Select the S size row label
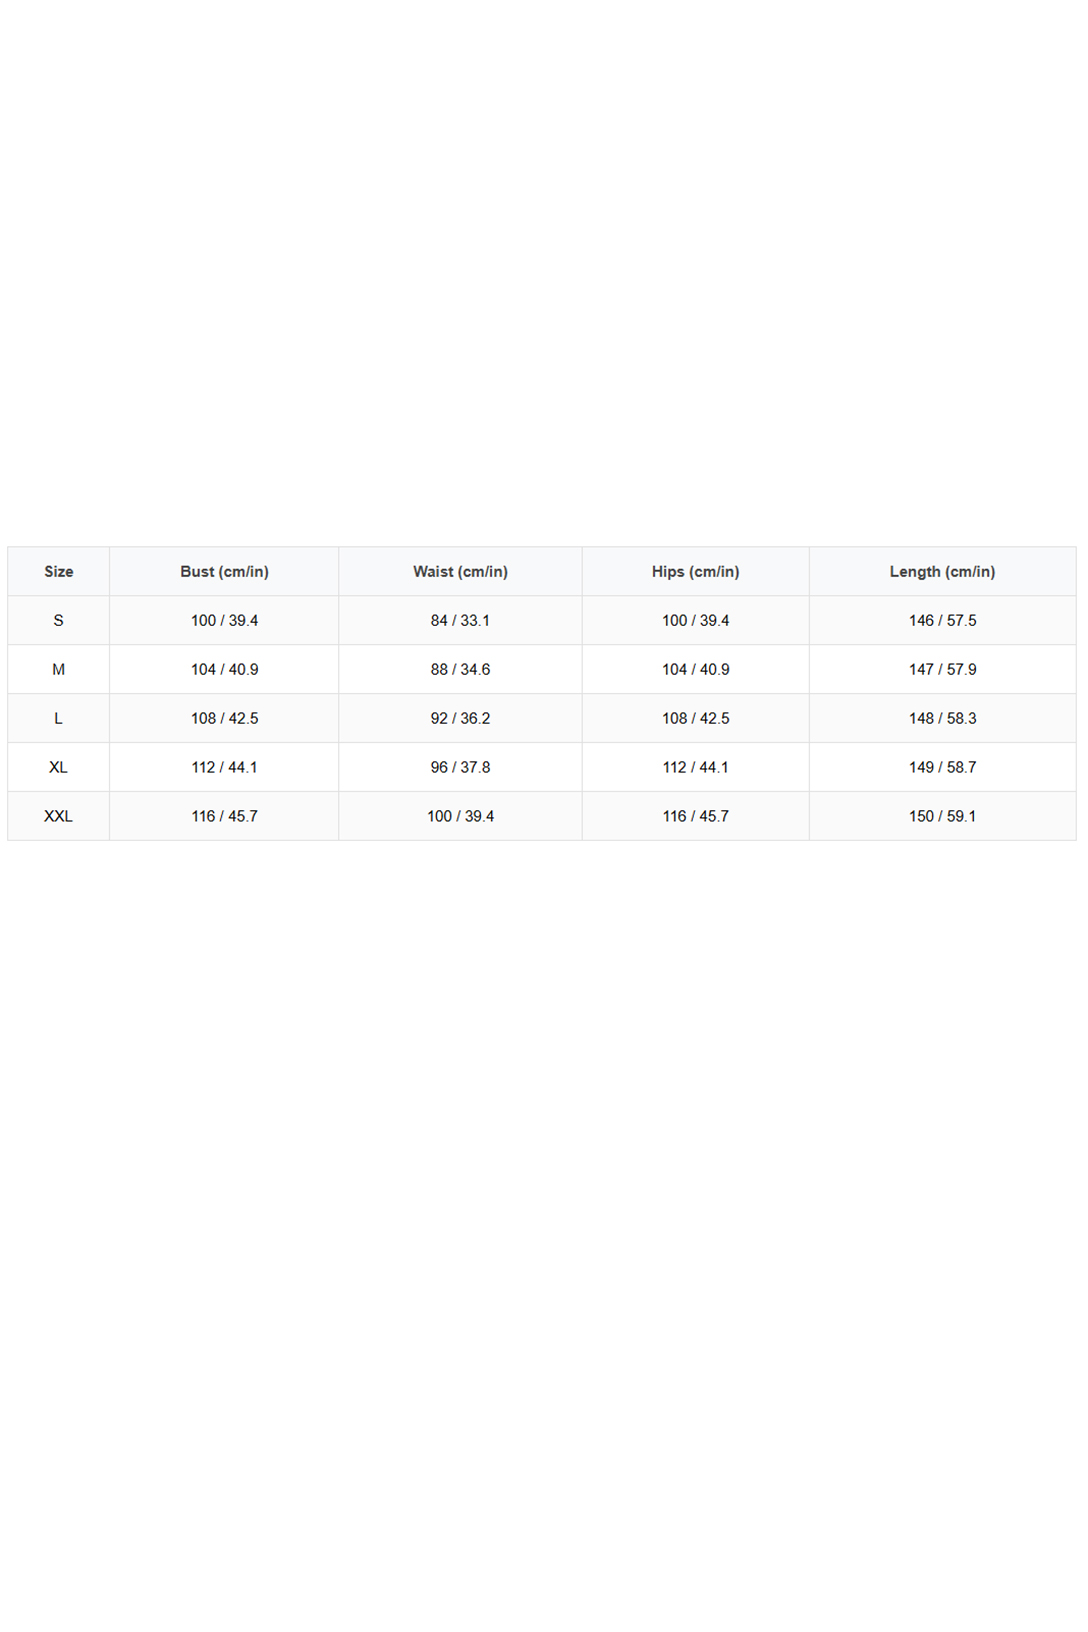This screenshot has width=1088, height=1632. (58, 621)
